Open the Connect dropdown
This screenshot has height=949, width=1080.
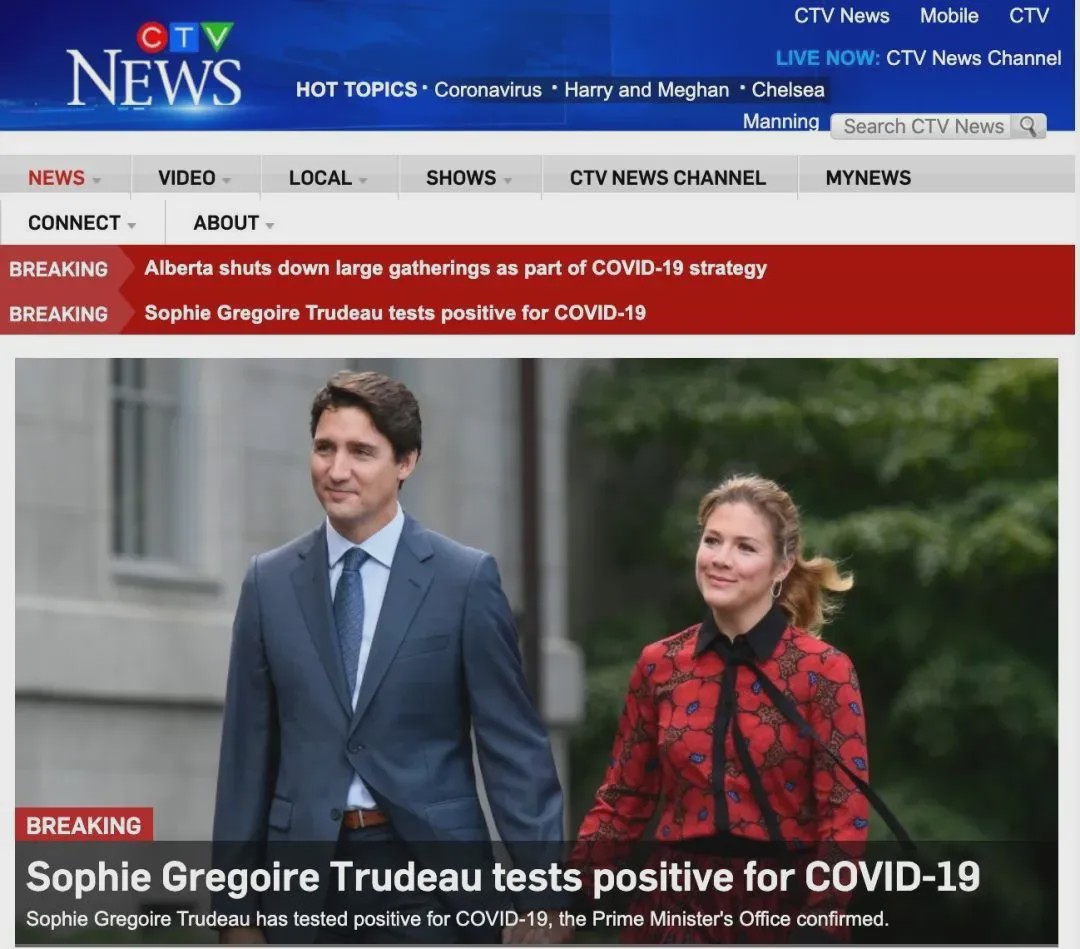[x=82, y=223]
